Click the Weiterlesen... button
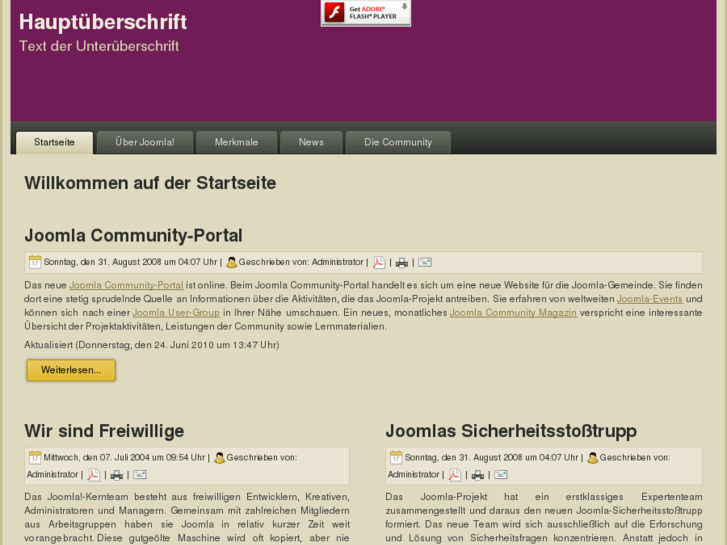This screenshot has height=545, width=727. pos(71,370)
